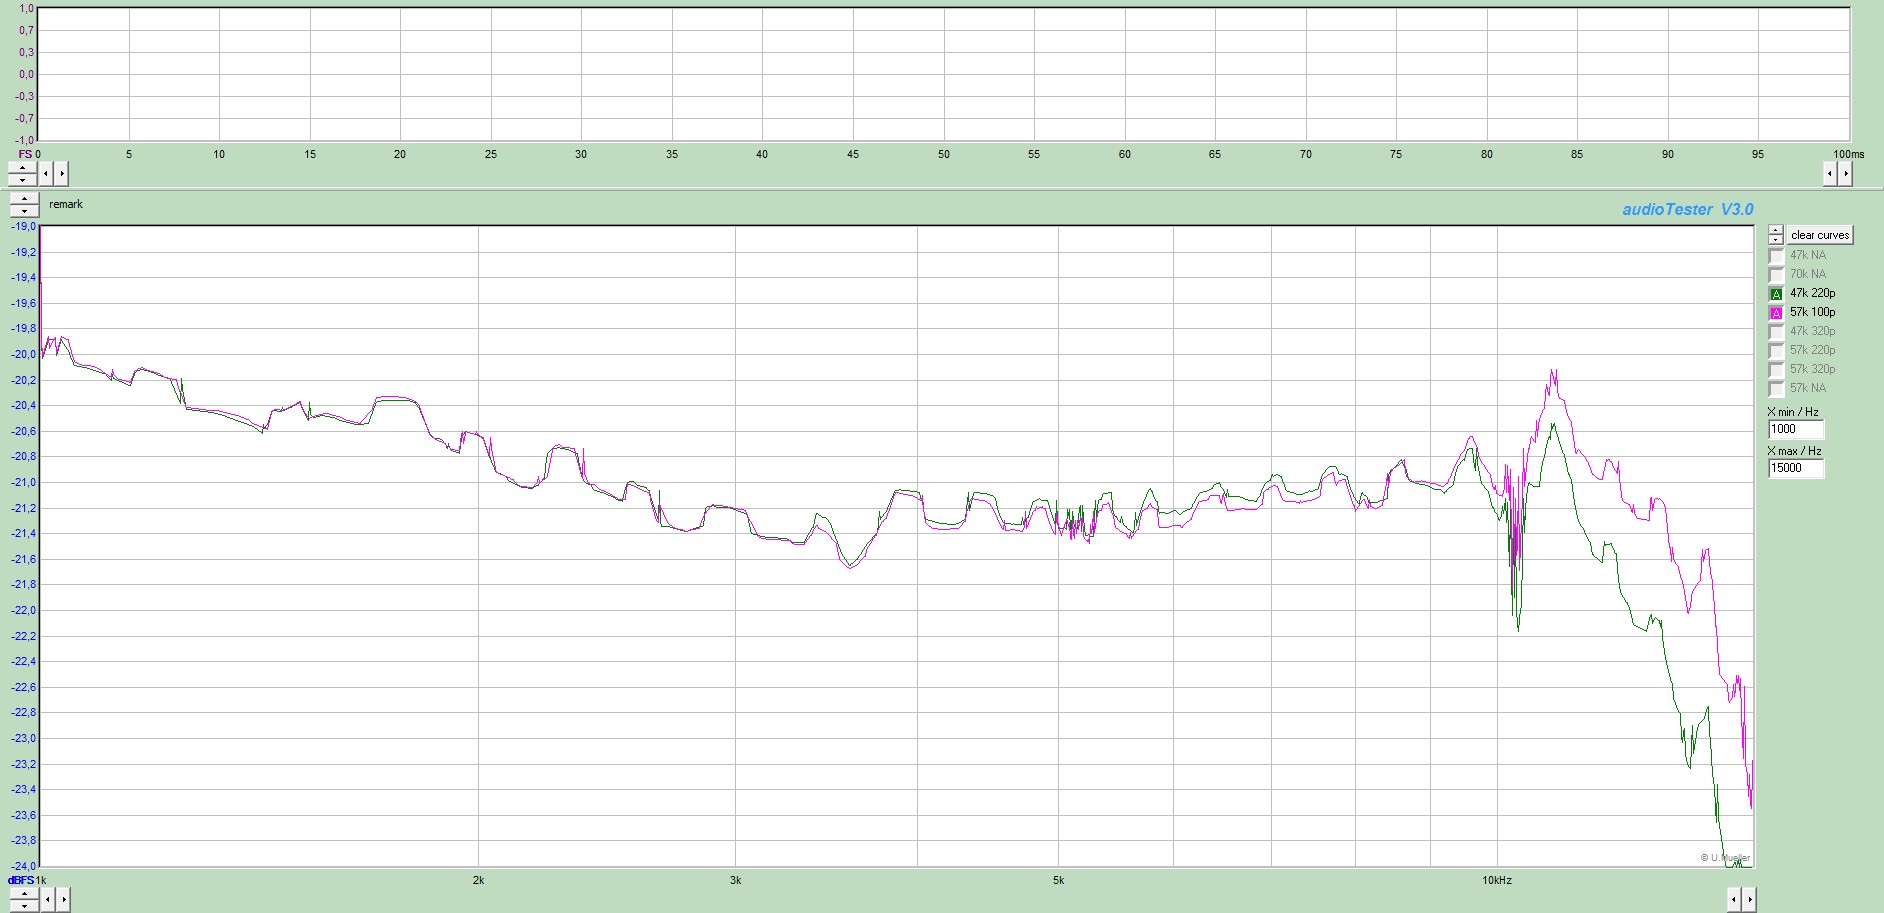The height and width of the screenshot is (913, 1884).
Task: Click the remark text label
Action: coord(66,205)
